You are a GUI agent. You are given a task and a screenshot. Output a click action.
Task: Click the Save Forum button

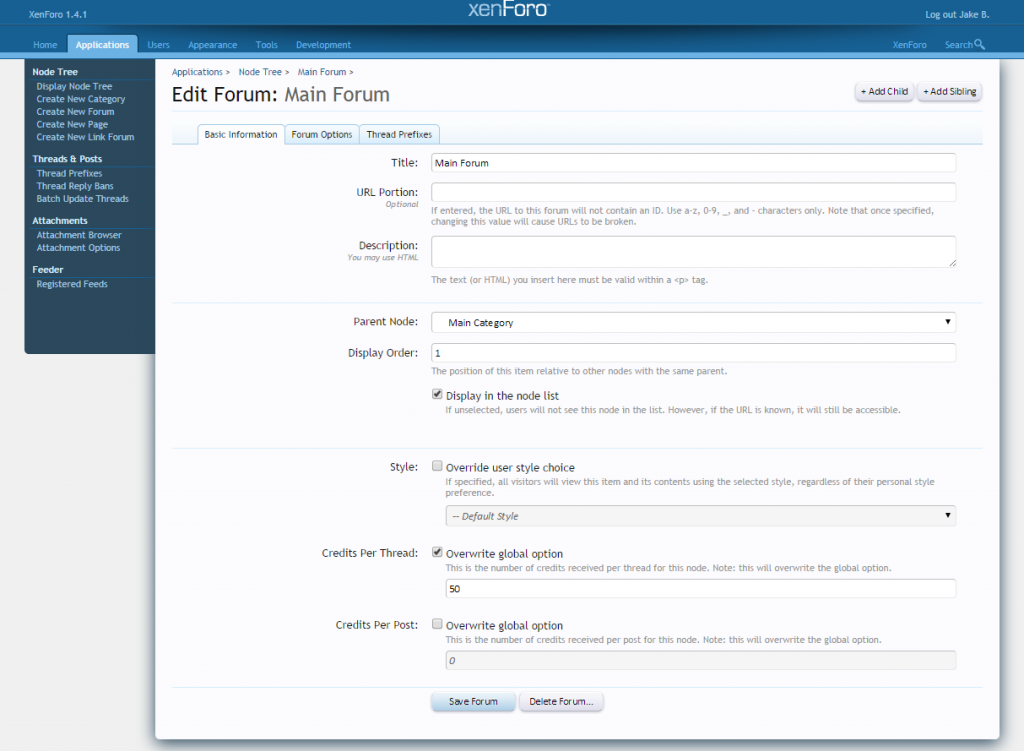pos(473,701)
